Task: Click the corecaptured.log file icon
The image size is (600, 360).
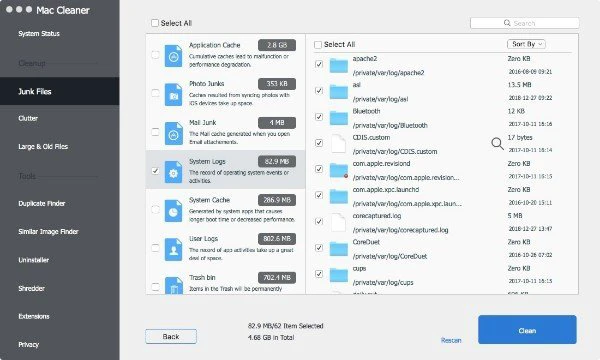Action: pyautogui.click(x=338, y=223)
